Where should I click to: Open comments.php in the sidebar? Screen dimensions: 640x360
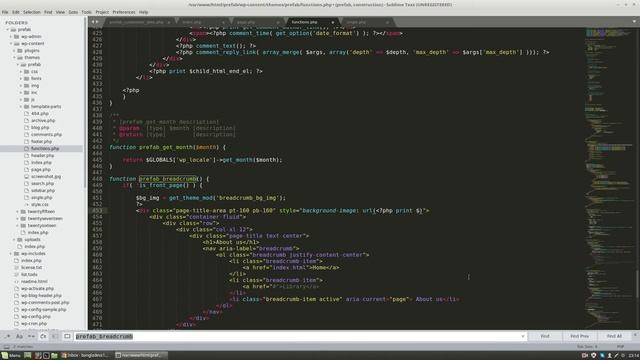[47, 134]
